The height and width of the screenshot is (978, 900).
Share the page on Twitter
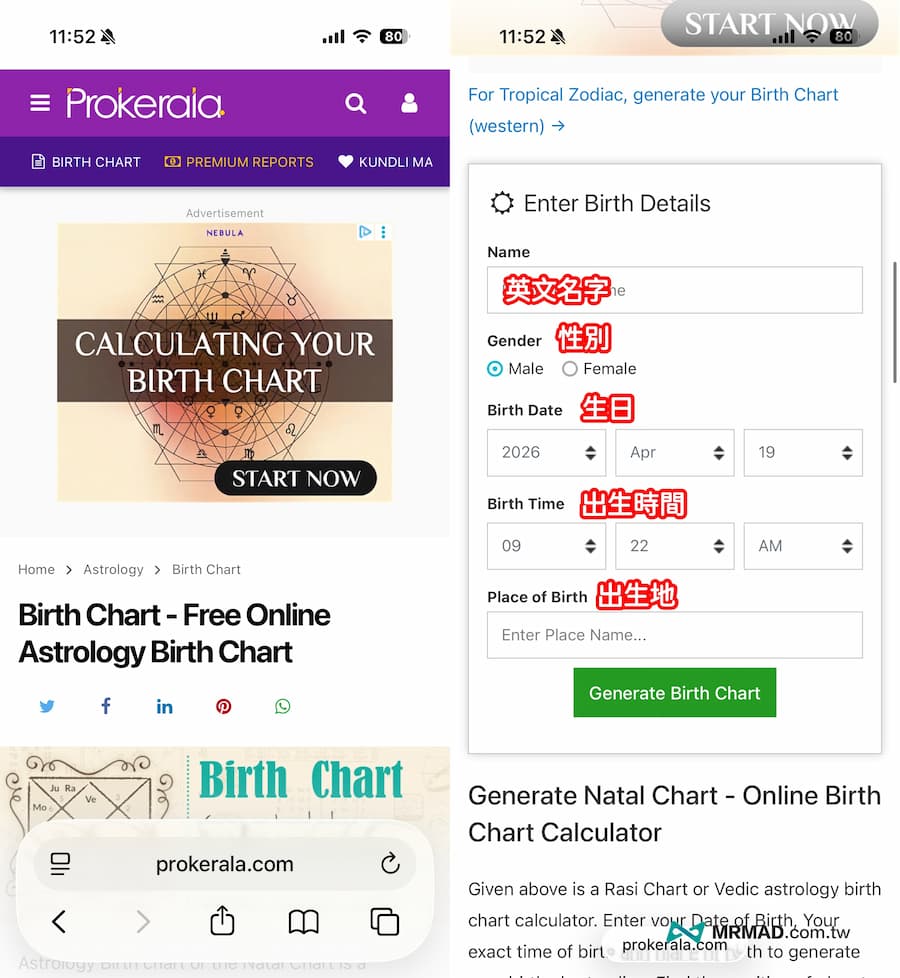(x=47, y=707)
